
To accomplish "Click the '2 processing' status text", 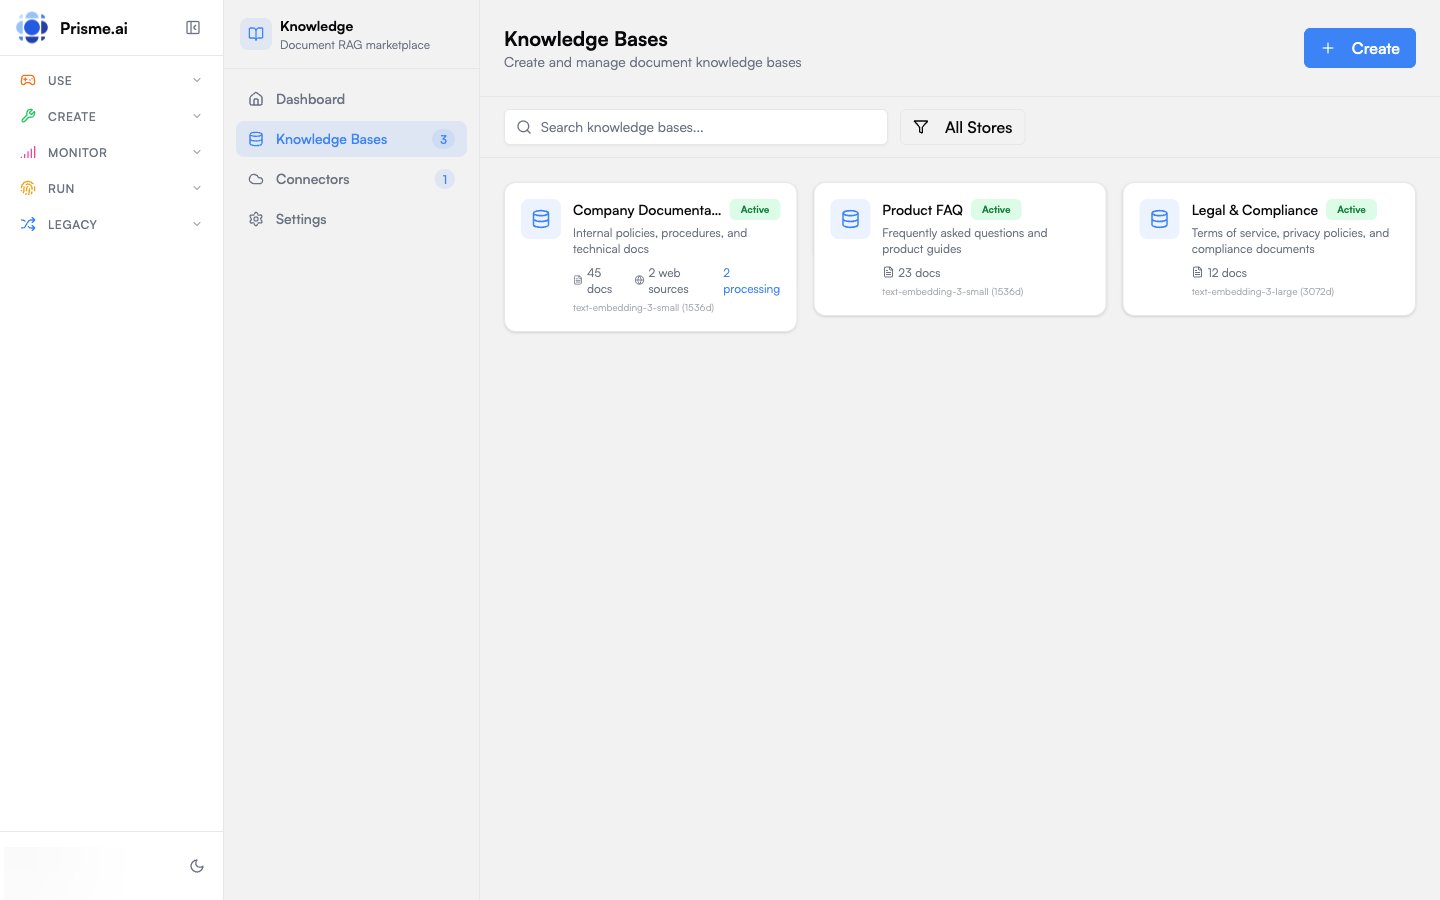I will pyautogui.click(x=751, y=281).
